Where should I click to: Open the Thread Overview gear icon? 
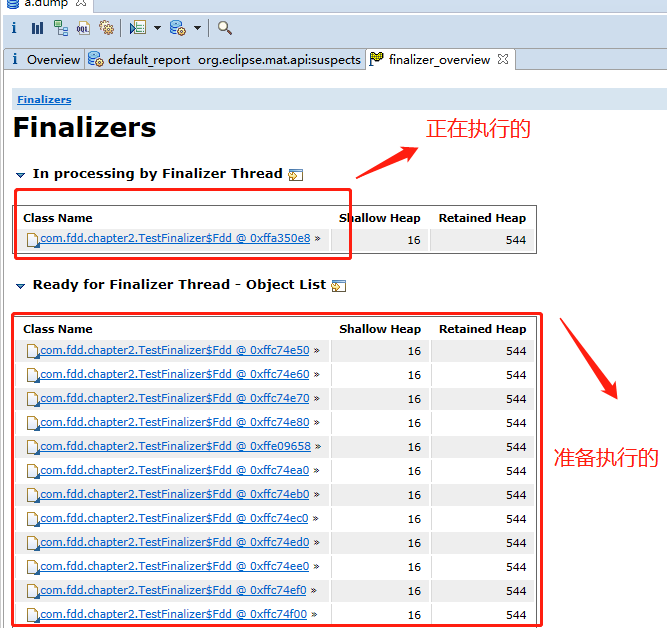[x=106, y=28]
